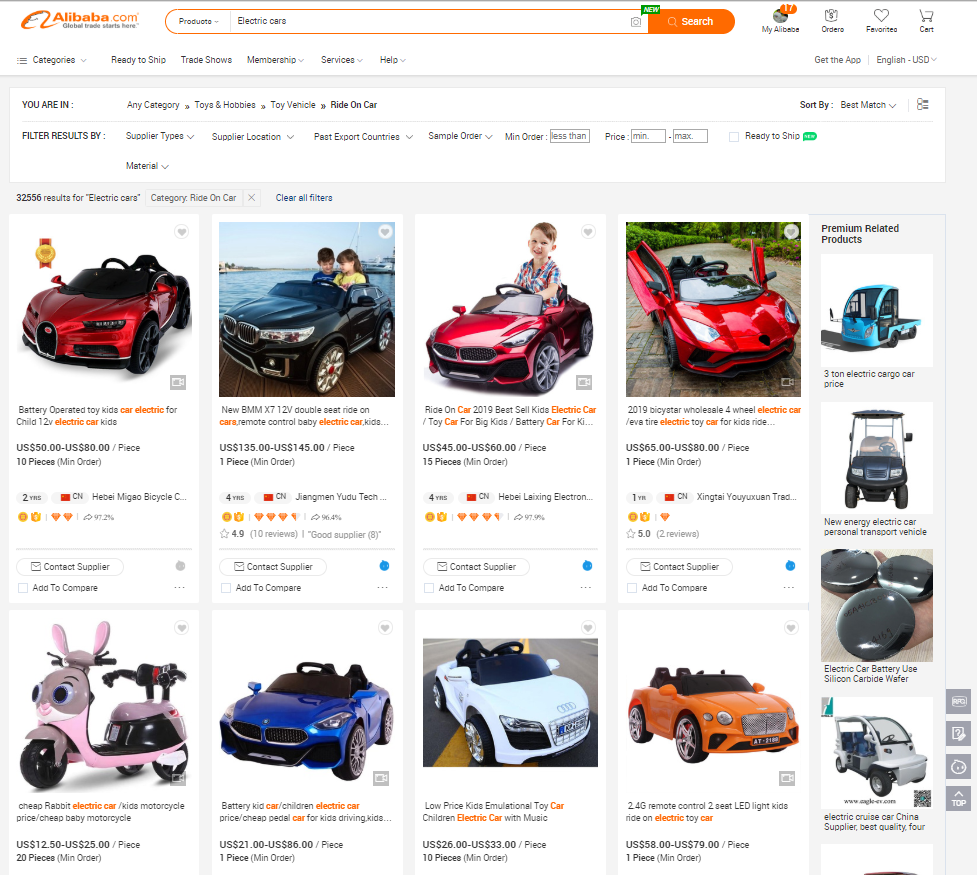Click the TOP scroll-to-top icon
The height and width of the screenshot is (875, 977).
click(958, 798)
